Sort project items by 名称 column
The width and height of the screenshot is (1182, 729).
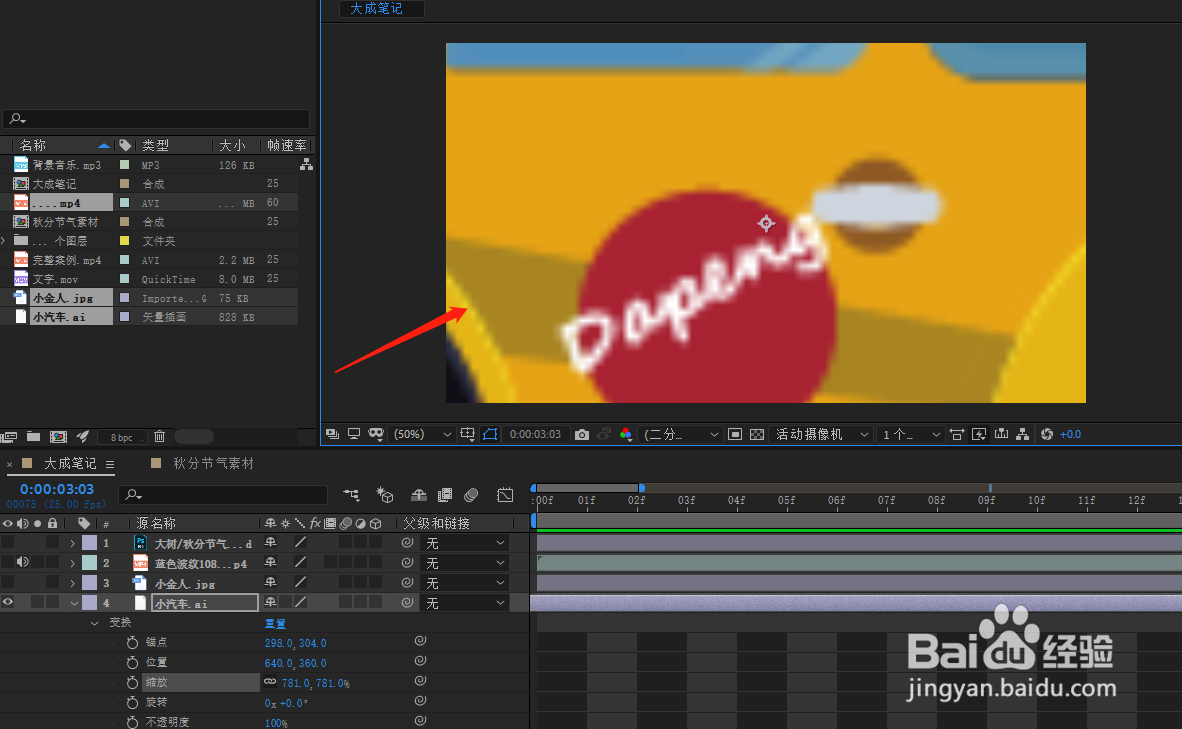32,145
